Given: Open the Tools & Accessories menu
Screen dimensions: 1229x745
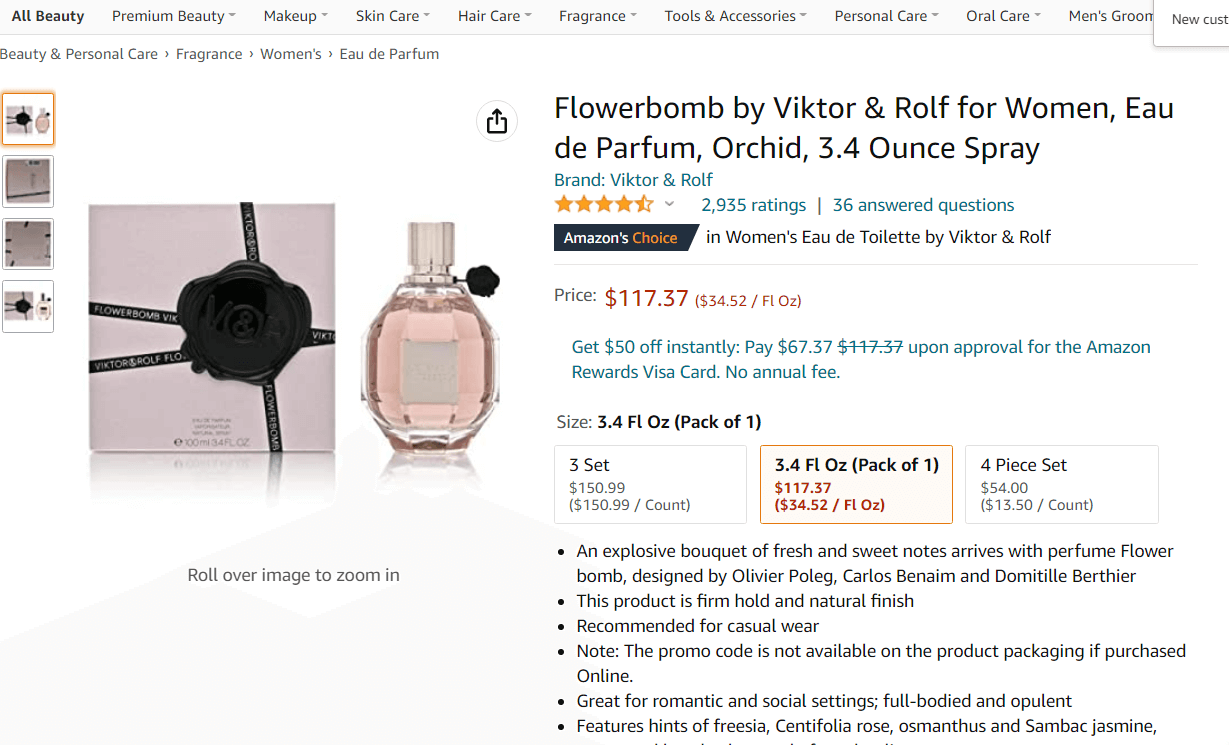Looking at the screenshot, I should [x=736, y=16].
